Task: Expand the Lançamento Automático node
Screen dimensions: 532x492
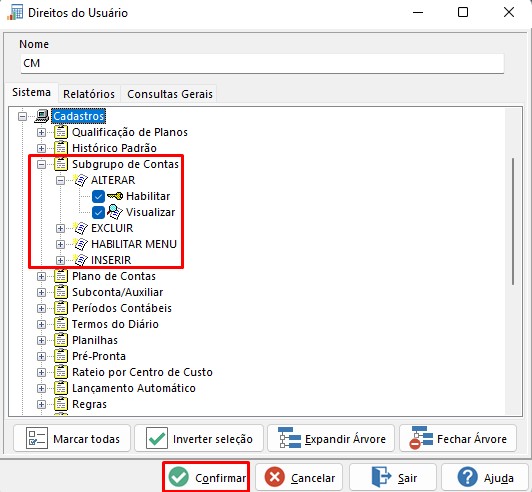Action: (x=41, y=388)
